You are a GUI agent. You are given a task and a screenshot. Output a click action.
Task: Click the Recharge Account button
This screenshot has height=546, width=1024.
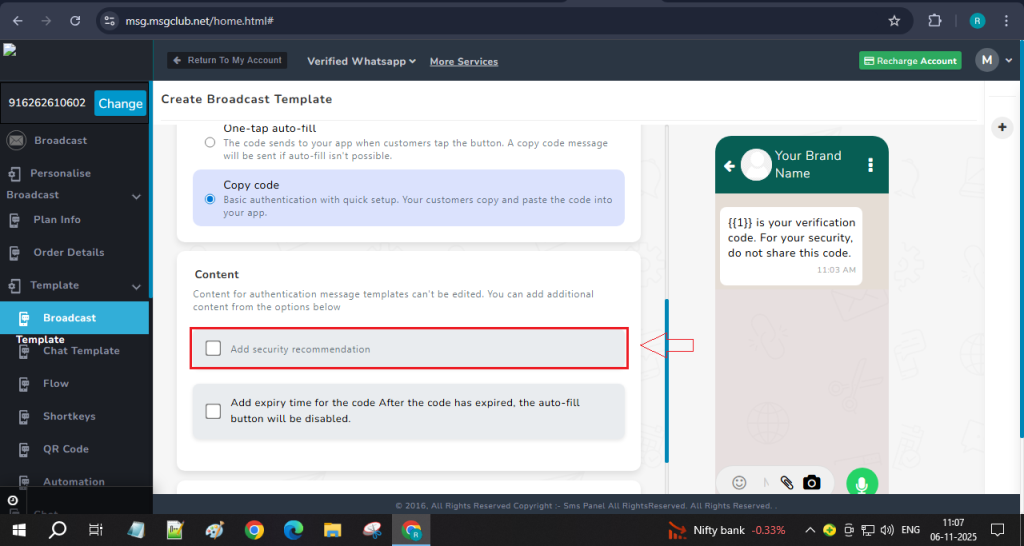[910, 61]
